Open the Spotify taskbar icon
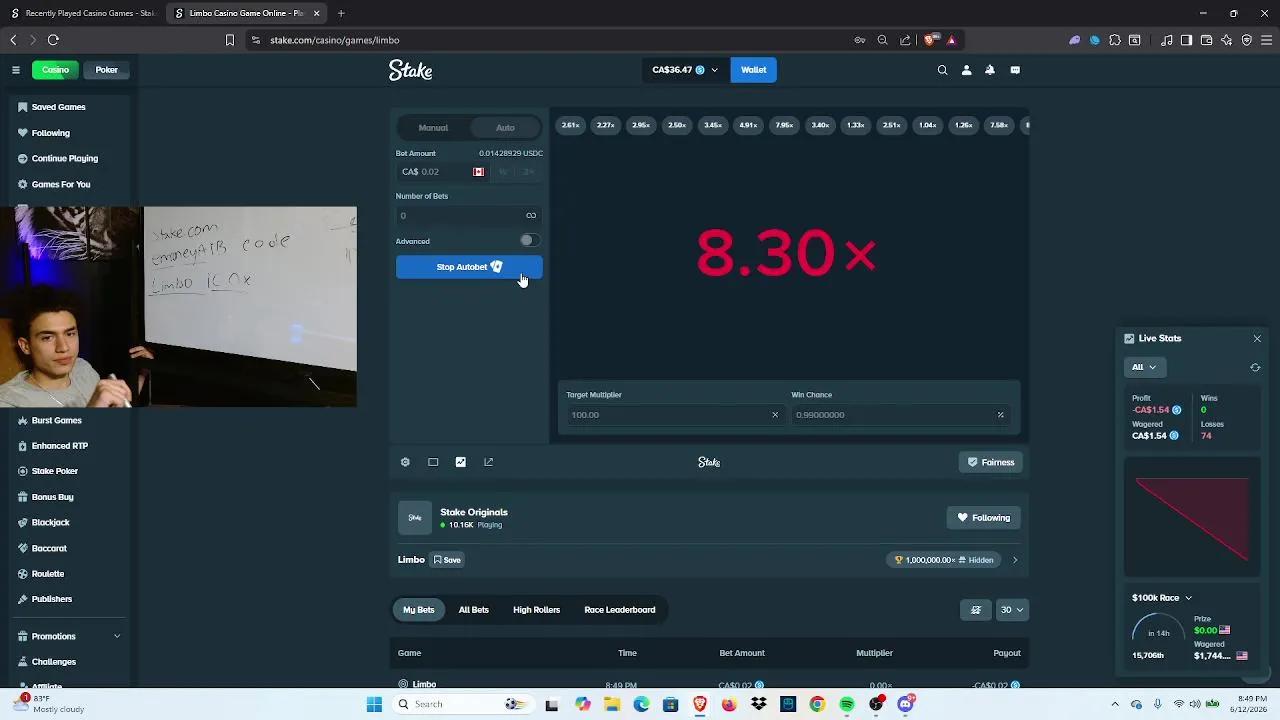Screen dimensions: 1280x720 847,704
